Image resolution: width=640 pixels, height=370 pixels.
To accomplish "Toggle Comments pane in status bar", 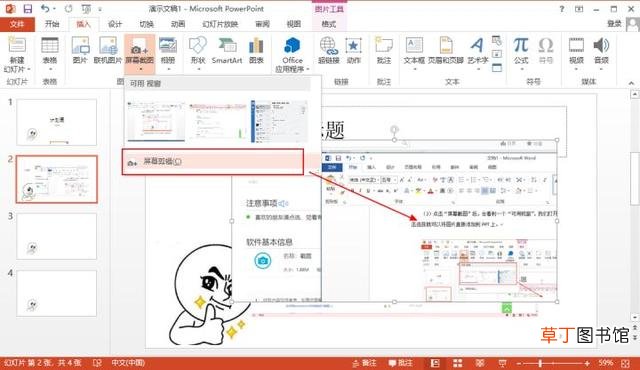I will [x=400, y=363].
